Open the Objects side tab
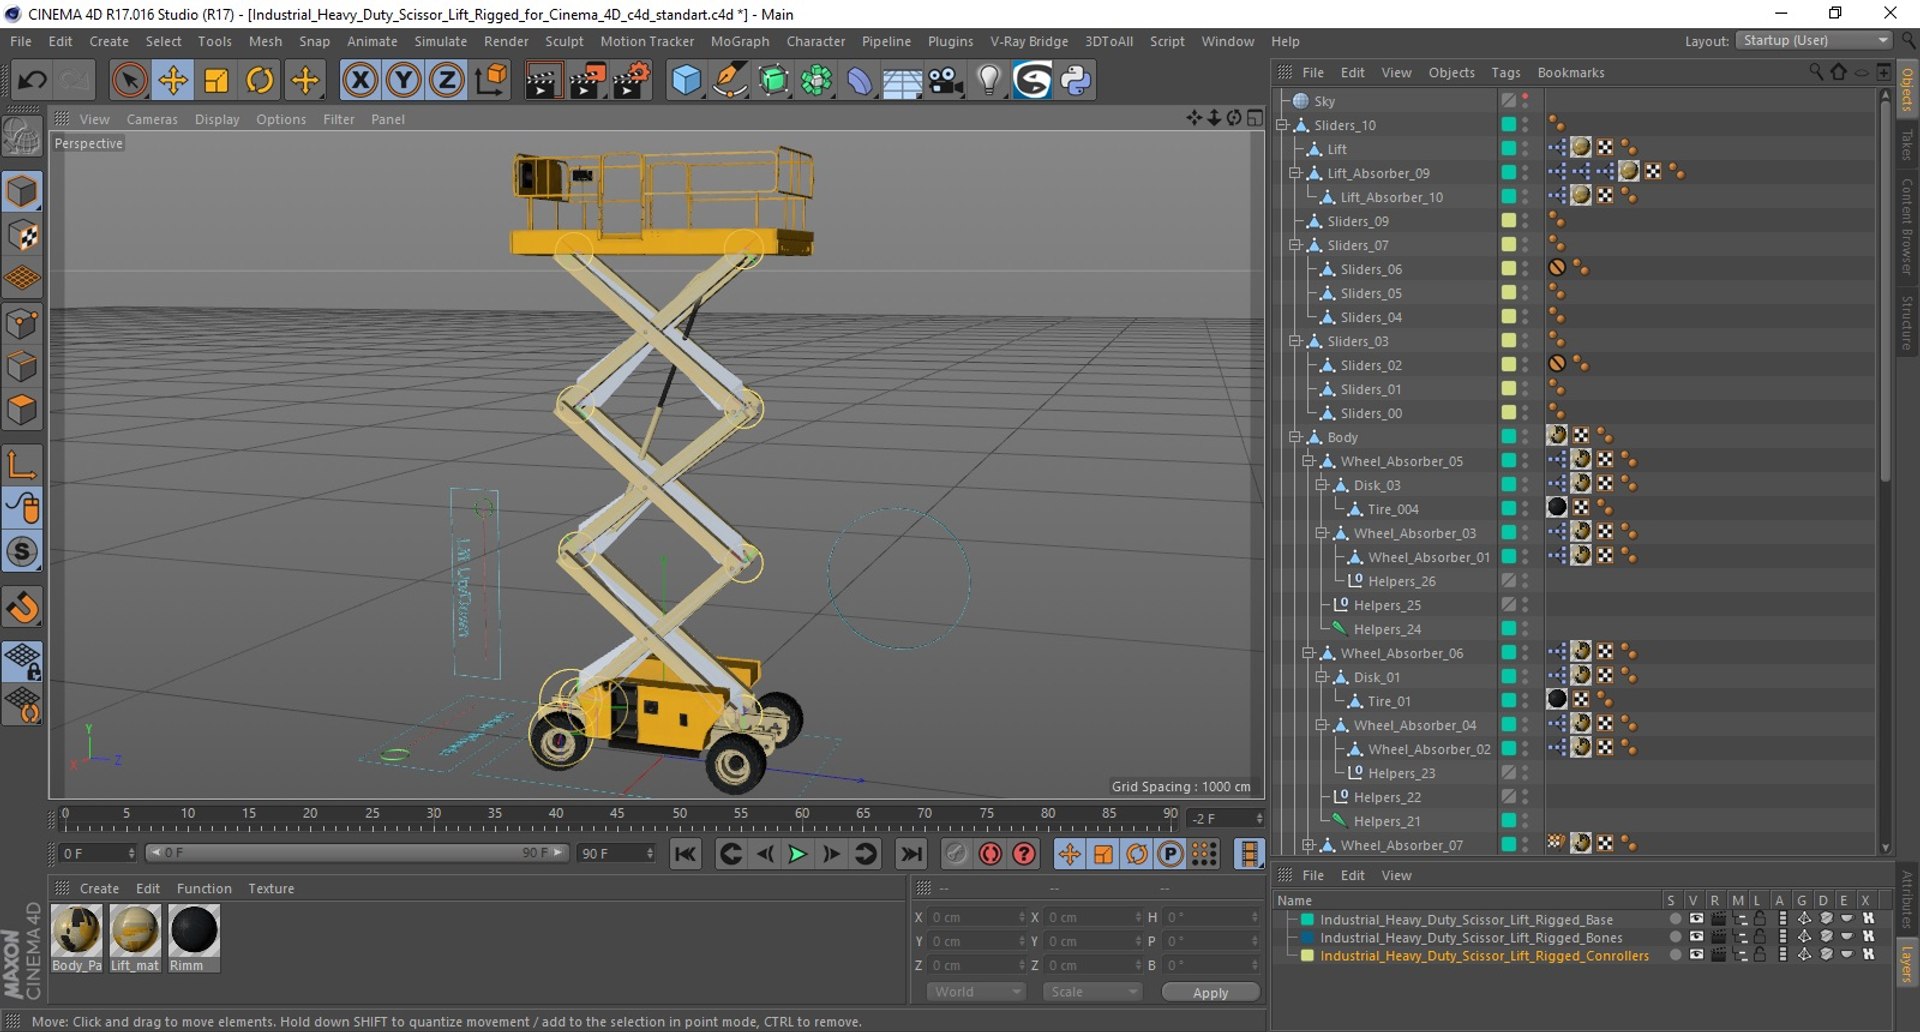 (x=1908, y=90)
